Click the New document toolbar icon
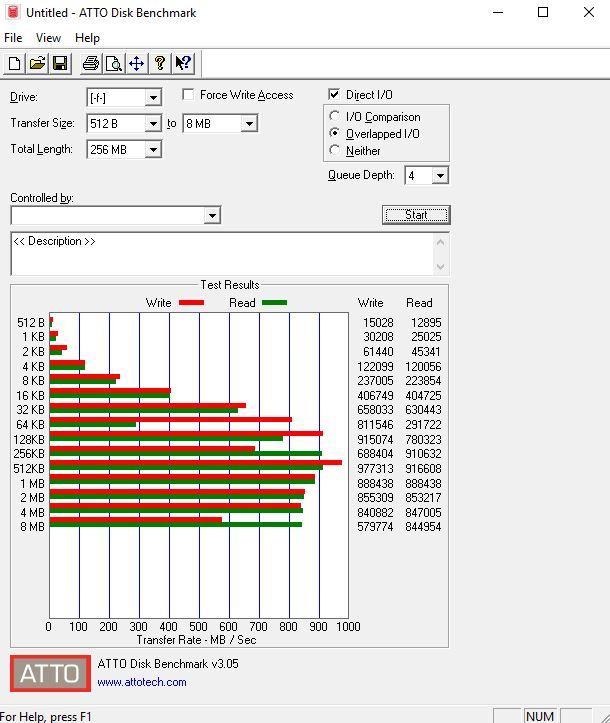 [14, 63]
